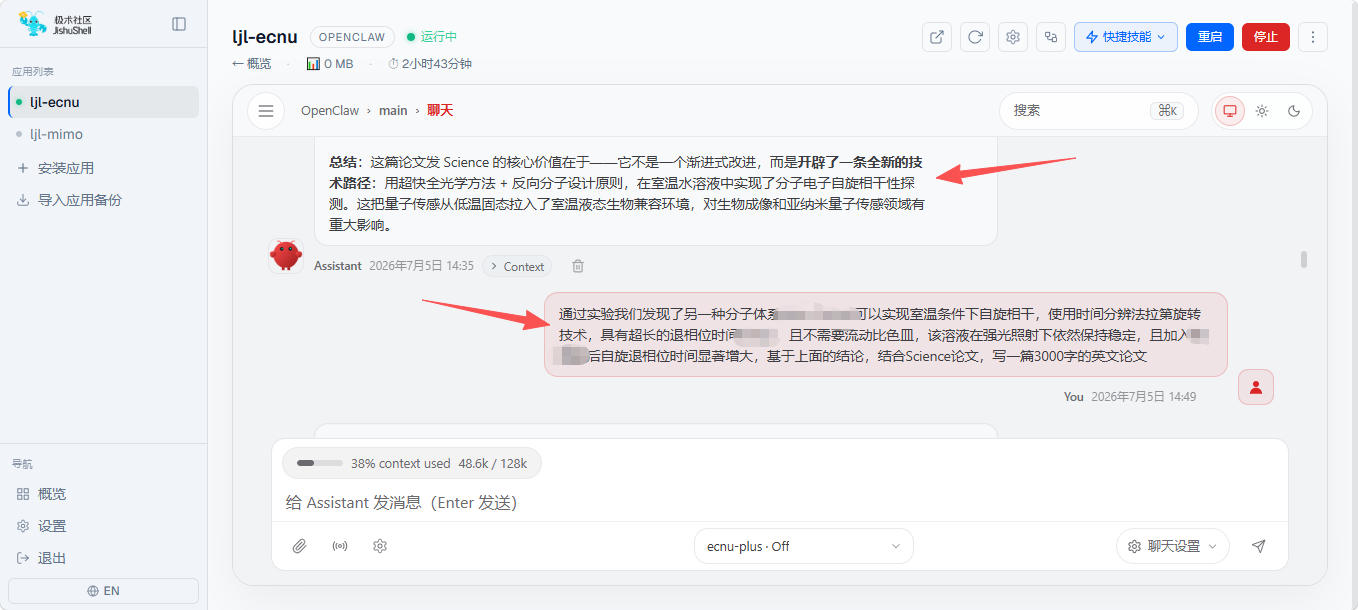Select the ljl-mimo app in the list
The image size is (1358, 610).
click(104, 134)
